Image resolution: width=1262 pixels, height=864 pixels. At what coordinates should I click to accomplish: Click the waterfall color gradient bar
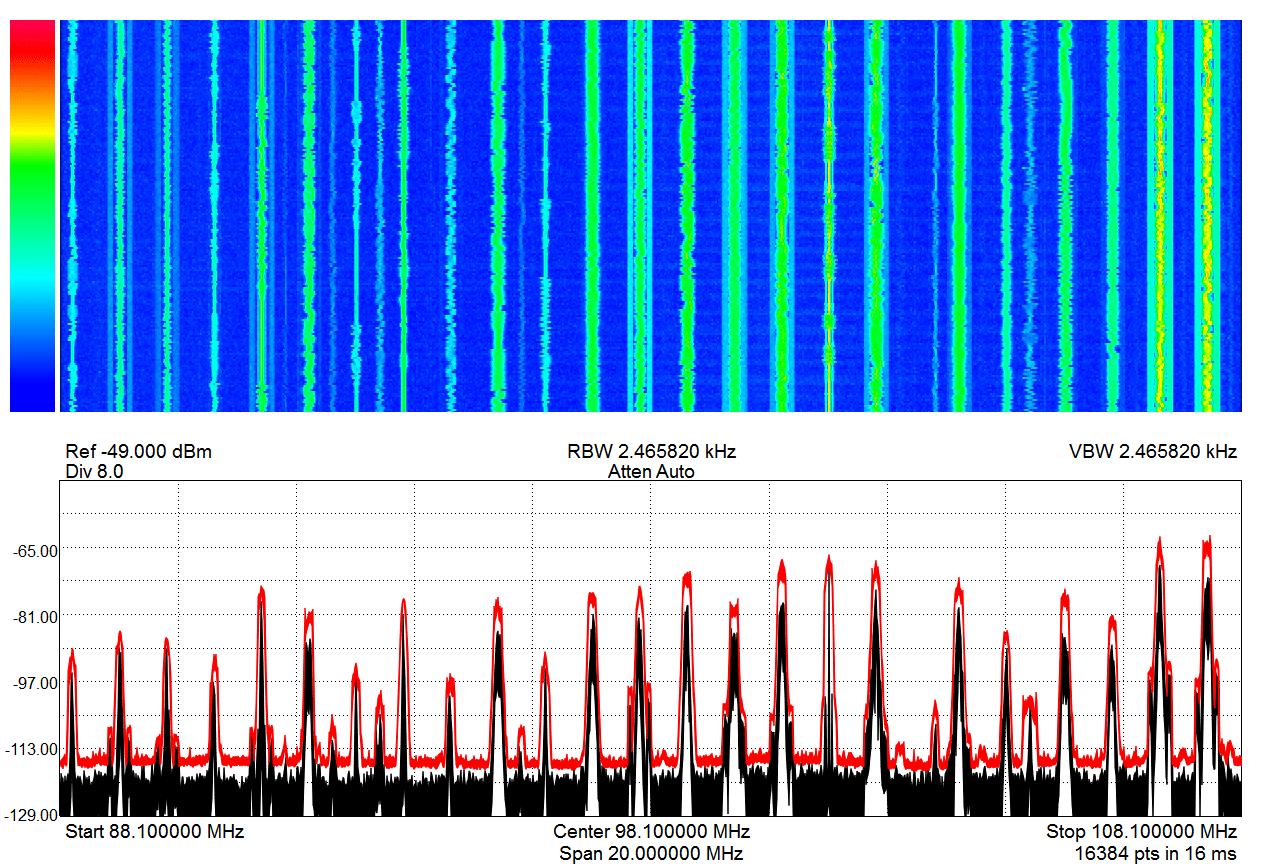click(x=31, y=213)
